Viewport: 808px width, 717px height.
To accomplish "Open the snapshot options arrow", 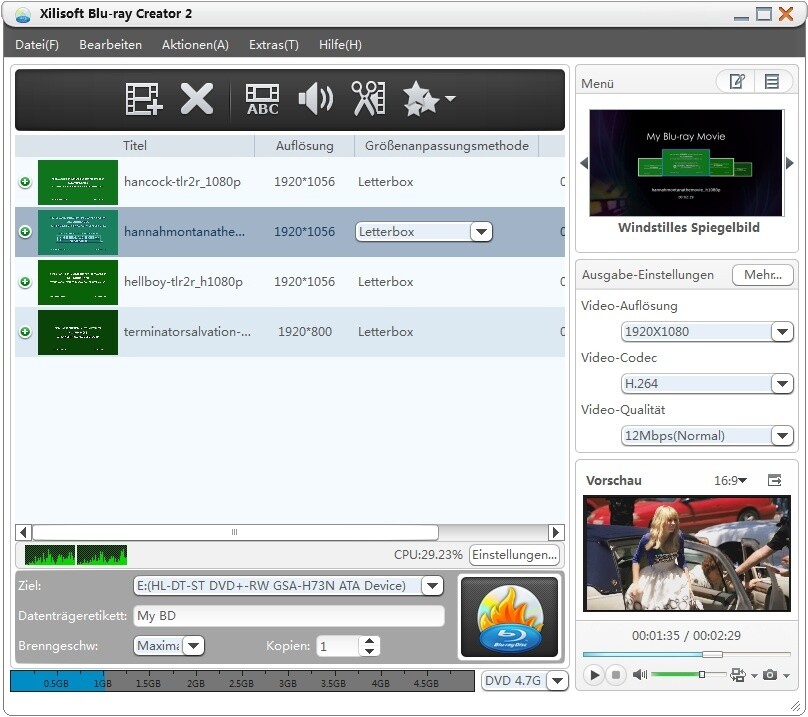I will click(x=786, y=675).
